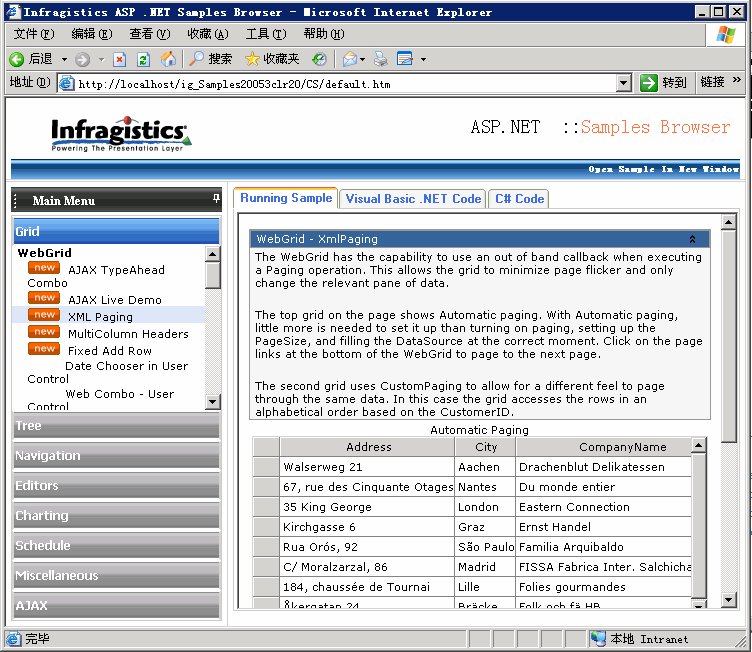Click the Refresh page icon
752x652 pixels.
click(x=143, y=59)
